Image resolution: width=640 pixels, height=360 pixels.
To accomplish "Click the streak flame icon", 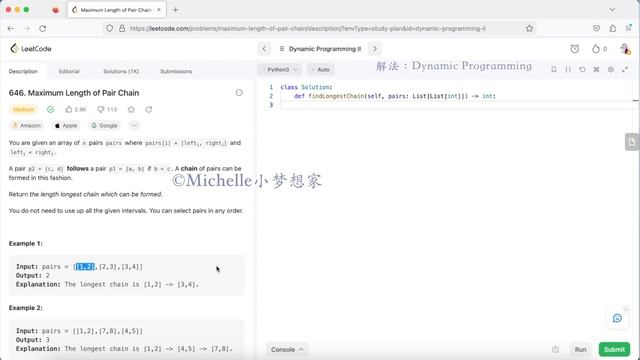I will click(x=596, y=49).
